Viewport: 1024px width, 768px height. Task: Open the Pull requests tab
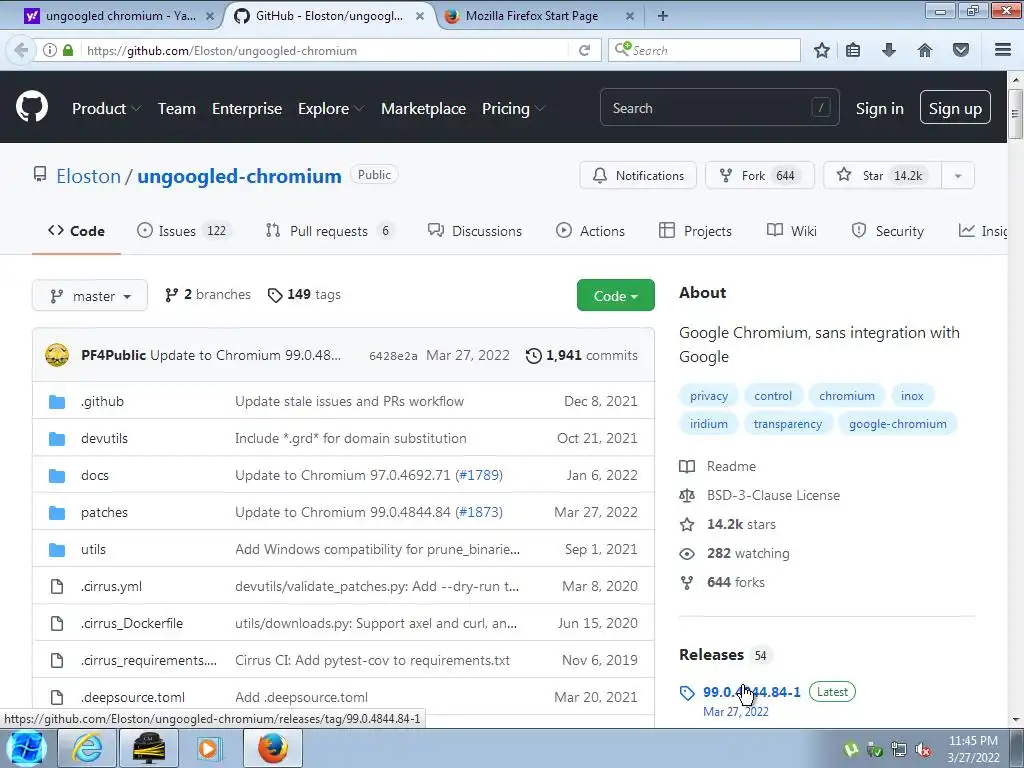tap(330, 231)
